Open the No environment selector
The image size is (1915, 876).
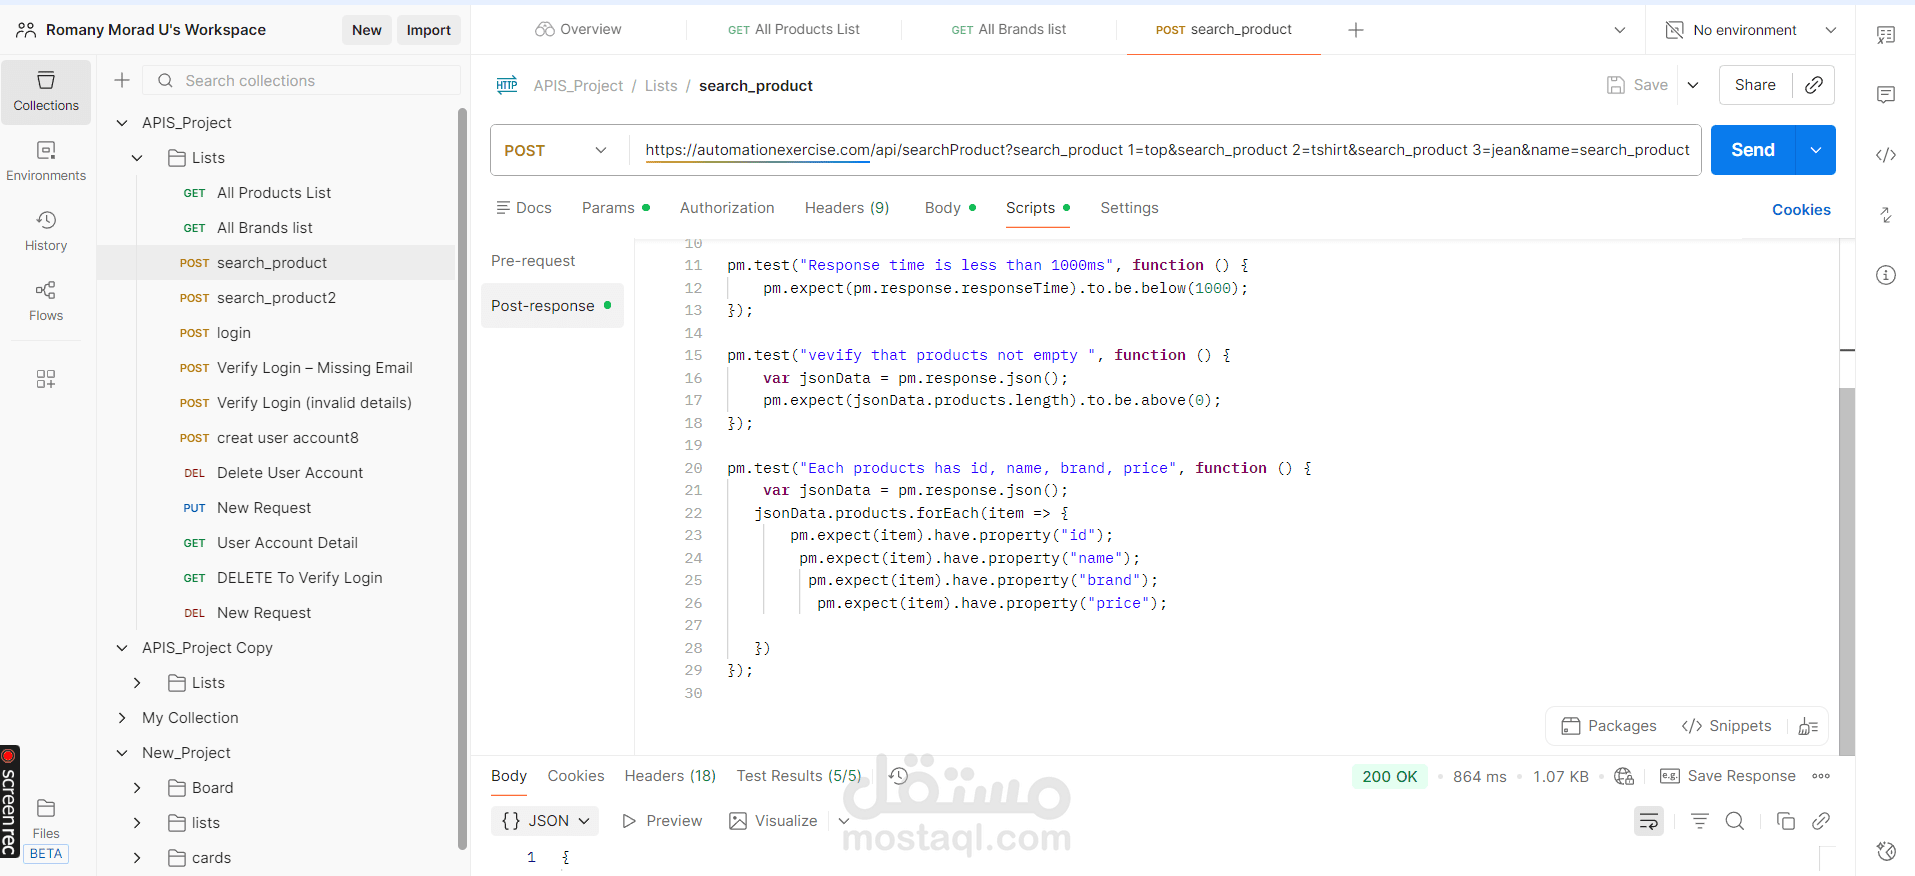click(1751, 30)
